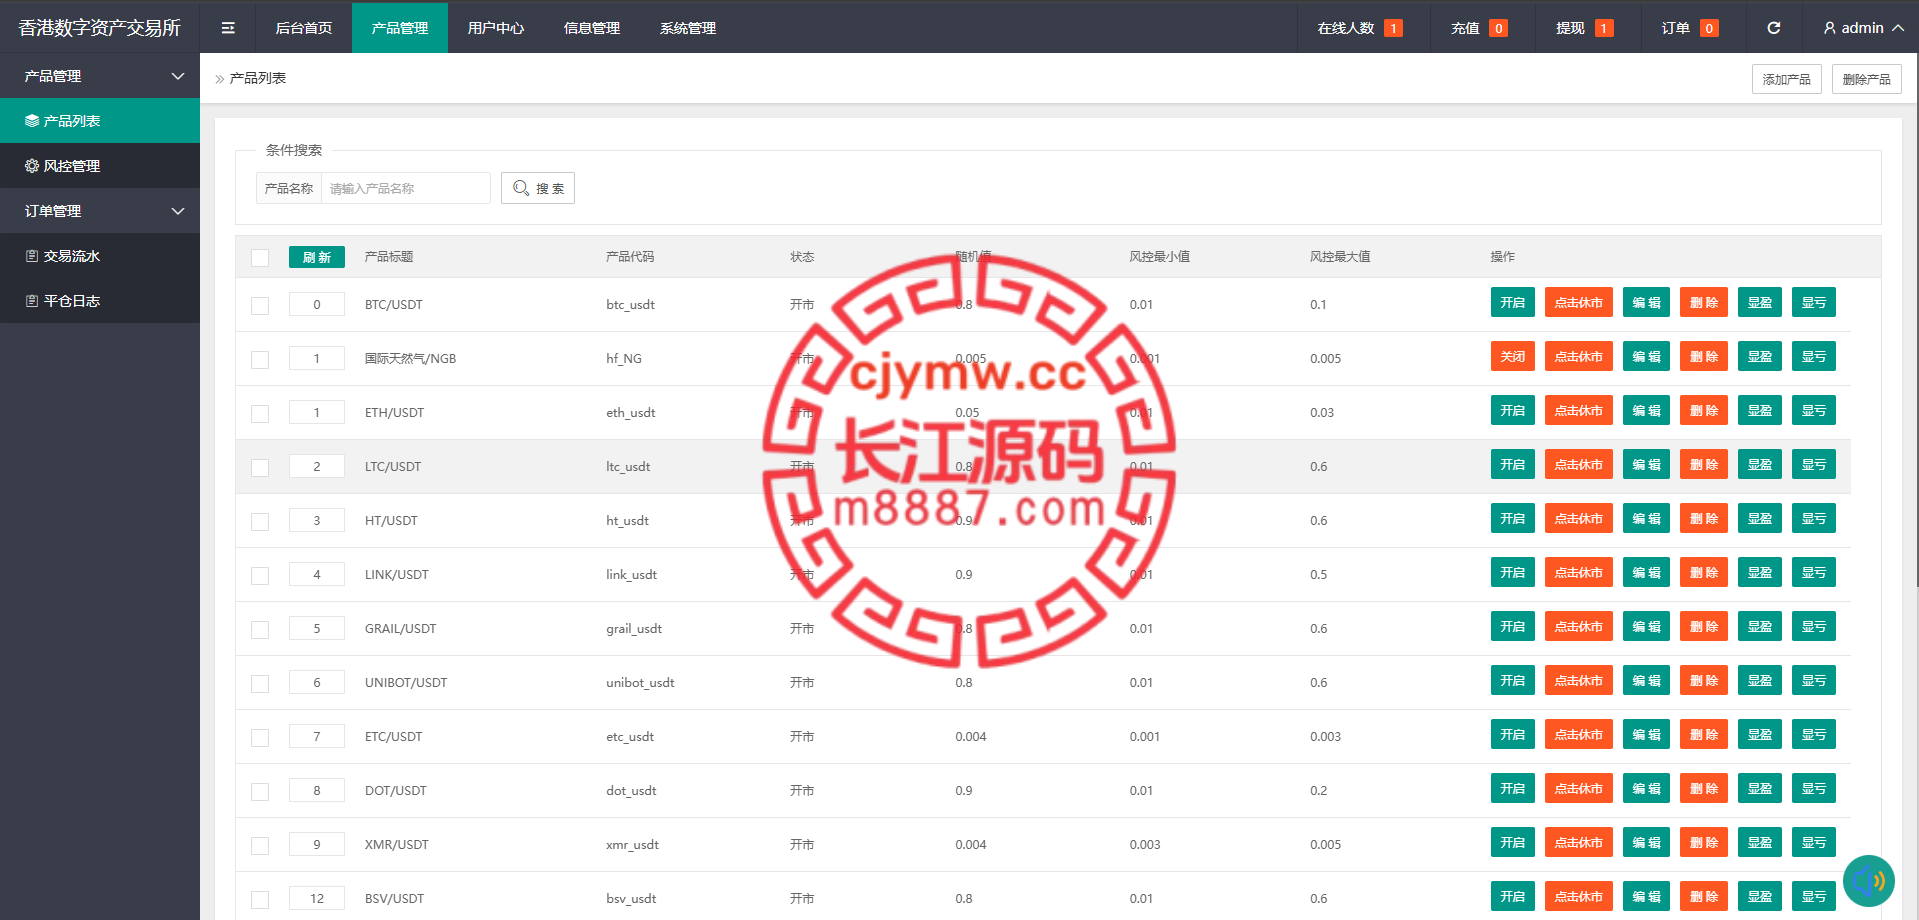Click the DOT/USDT product title

tap(396, 791)
